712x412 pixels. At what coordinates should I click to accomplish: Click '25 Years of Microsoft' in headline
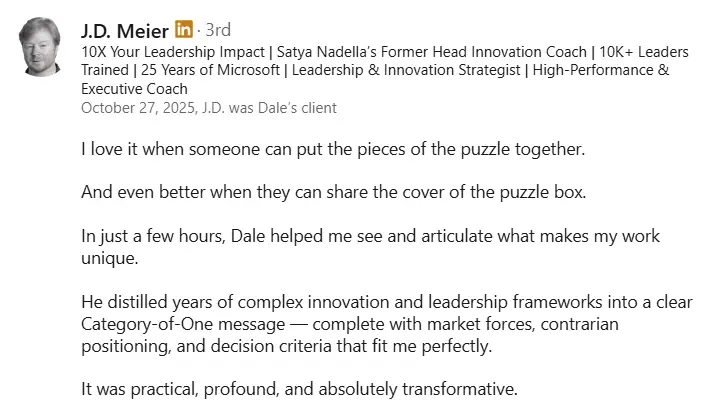tap(210, 70)
